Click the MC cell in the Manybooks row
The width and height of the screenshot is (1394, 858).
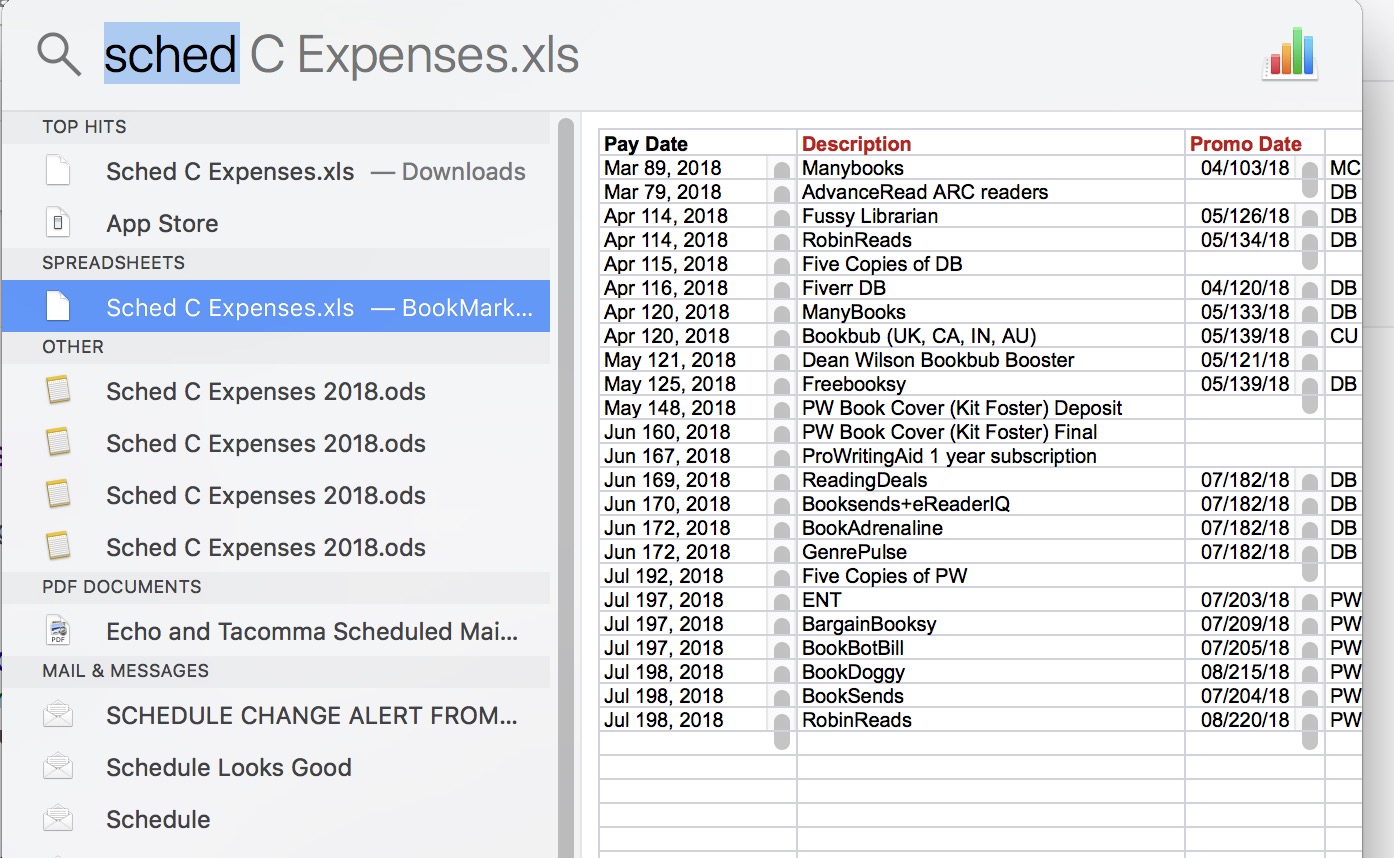[x=1344, y=168]
